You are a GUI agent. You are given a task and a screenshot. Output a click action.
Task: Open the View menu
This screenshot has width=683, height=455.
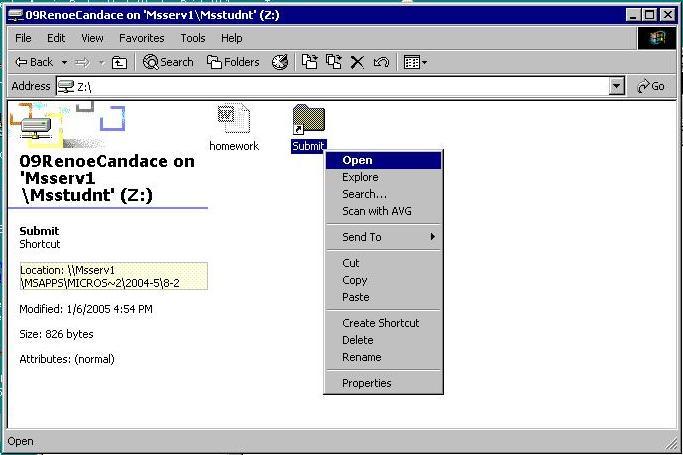point(92,38)
